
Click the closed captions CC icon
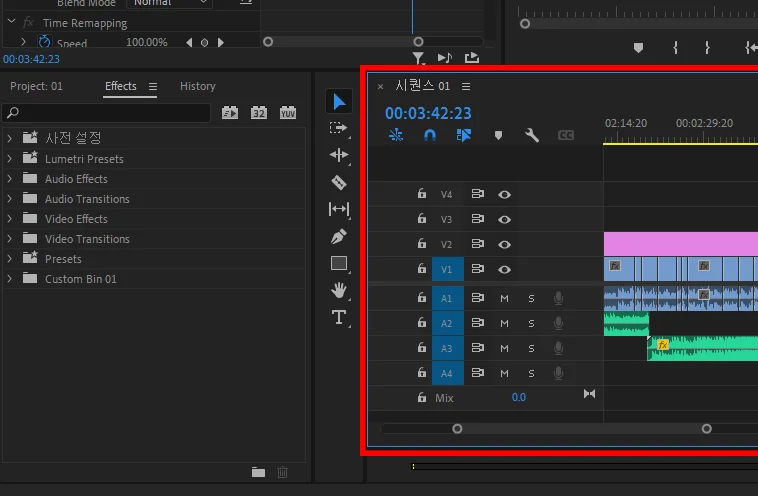[x=566, y=135]
